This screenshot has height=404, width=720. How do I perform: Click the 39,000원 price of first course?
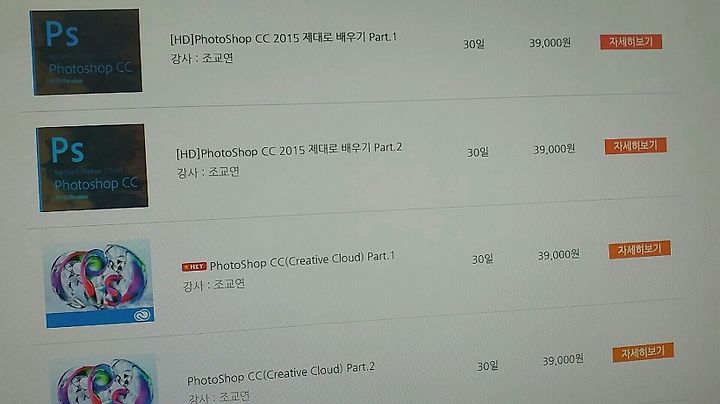coord(550,43)
